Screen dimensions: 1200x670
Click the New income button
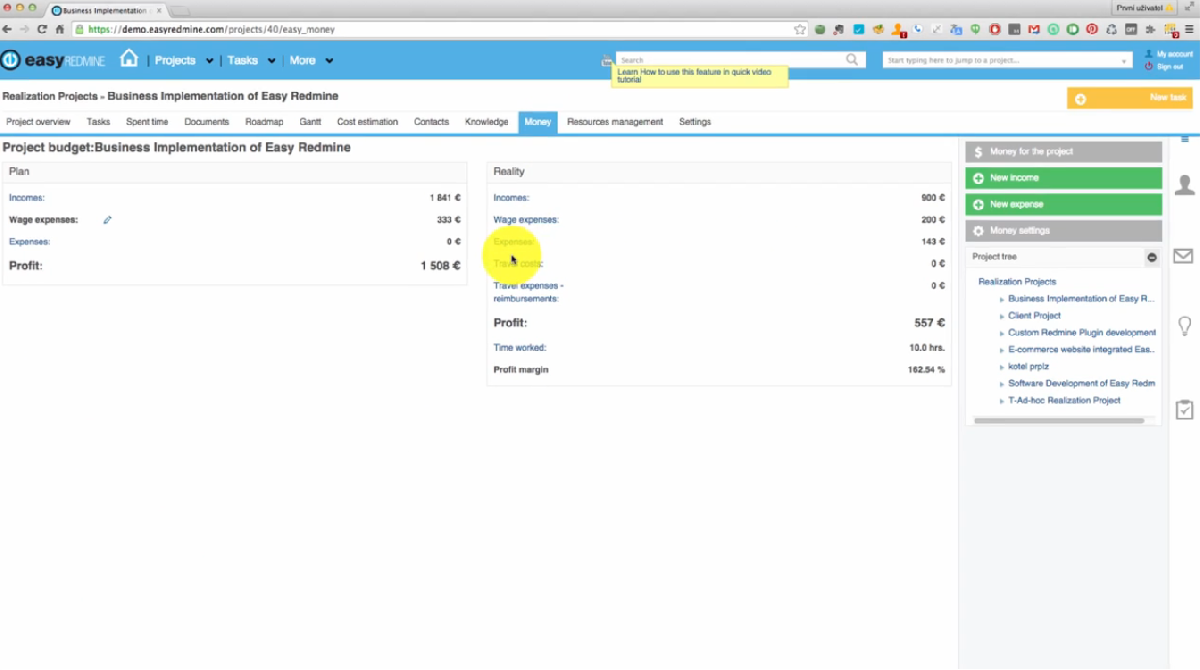(x=1063, y=178)
